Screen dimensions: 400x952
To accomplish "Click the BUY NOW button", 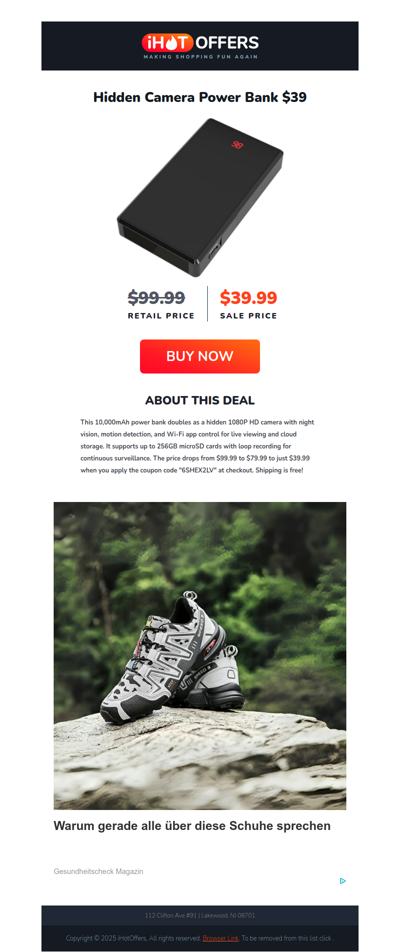I will pos(200,356).
